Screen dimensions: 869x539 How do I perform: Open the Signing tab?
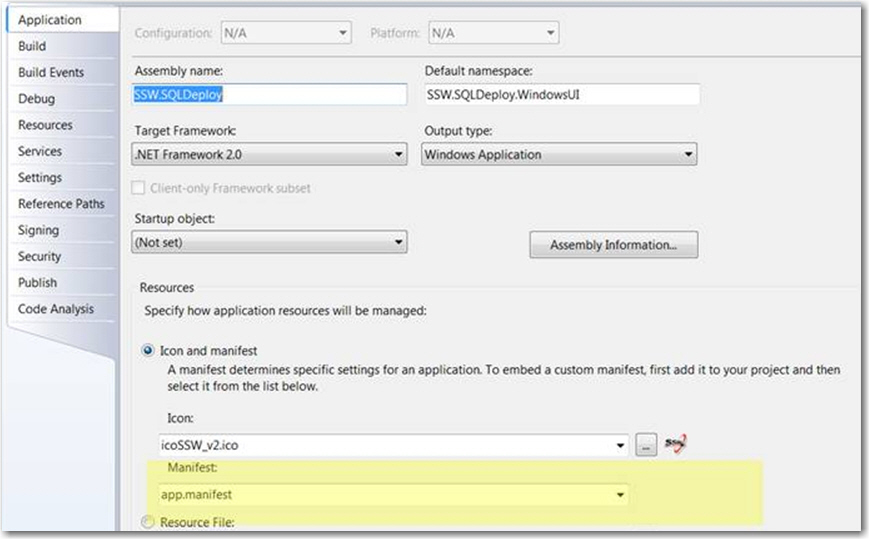[x=38, y=230]
